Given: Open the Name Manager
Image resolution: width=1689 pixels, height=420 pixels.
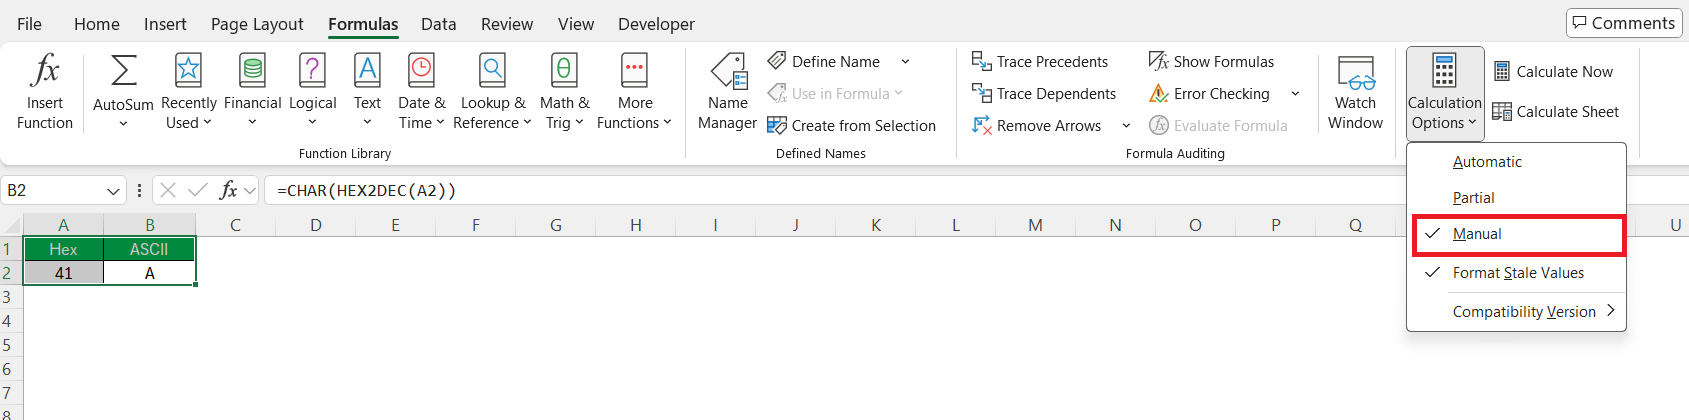Looking at the screenshot, I should tap(727, 91).
